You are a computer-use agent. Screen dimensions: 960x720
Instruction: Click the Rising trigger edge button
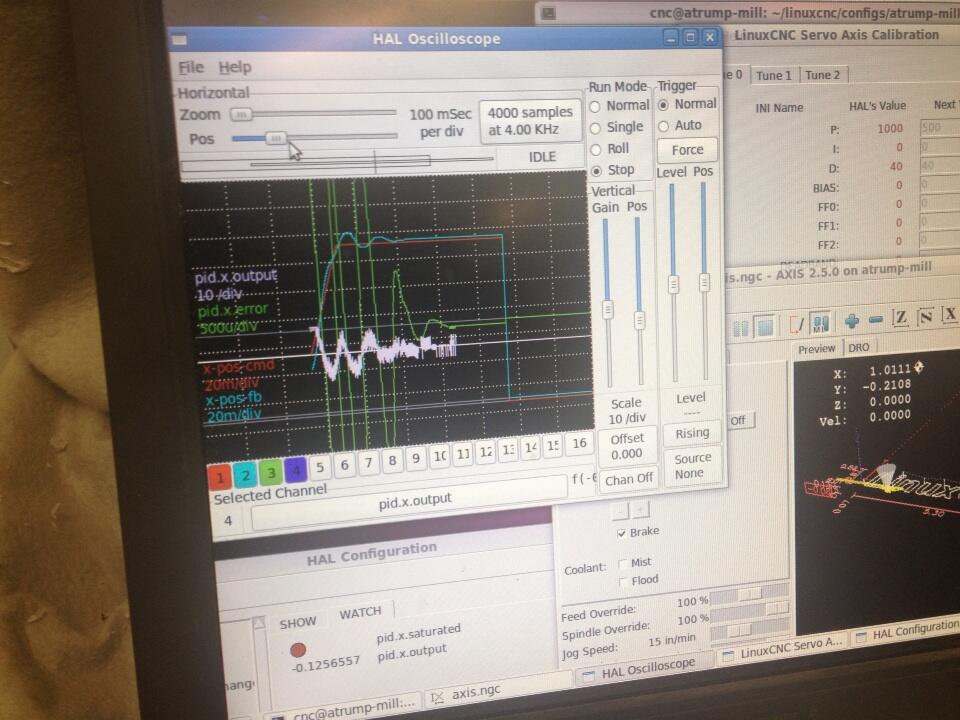692,433
